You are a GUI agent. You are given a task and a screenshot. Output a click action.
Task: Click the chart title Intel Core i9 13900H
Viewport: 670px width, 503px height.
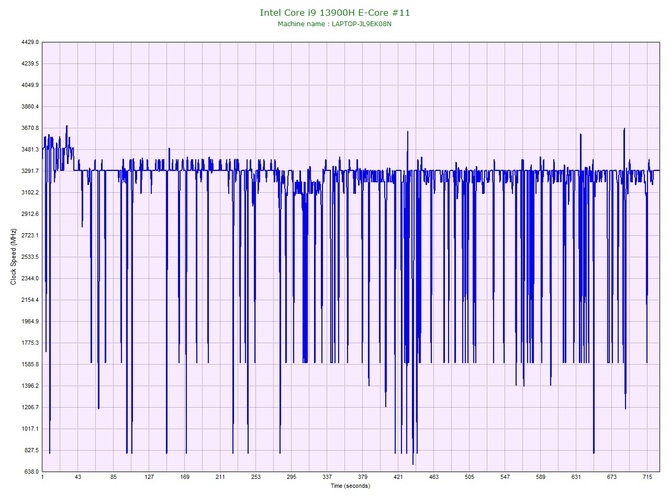point(335,13)
